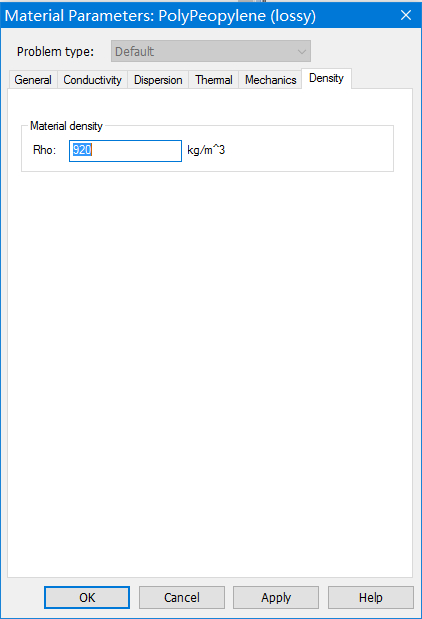Viewport: 422px width, 619px height.
Task: Apply the material density value
Action: (276, 597)
